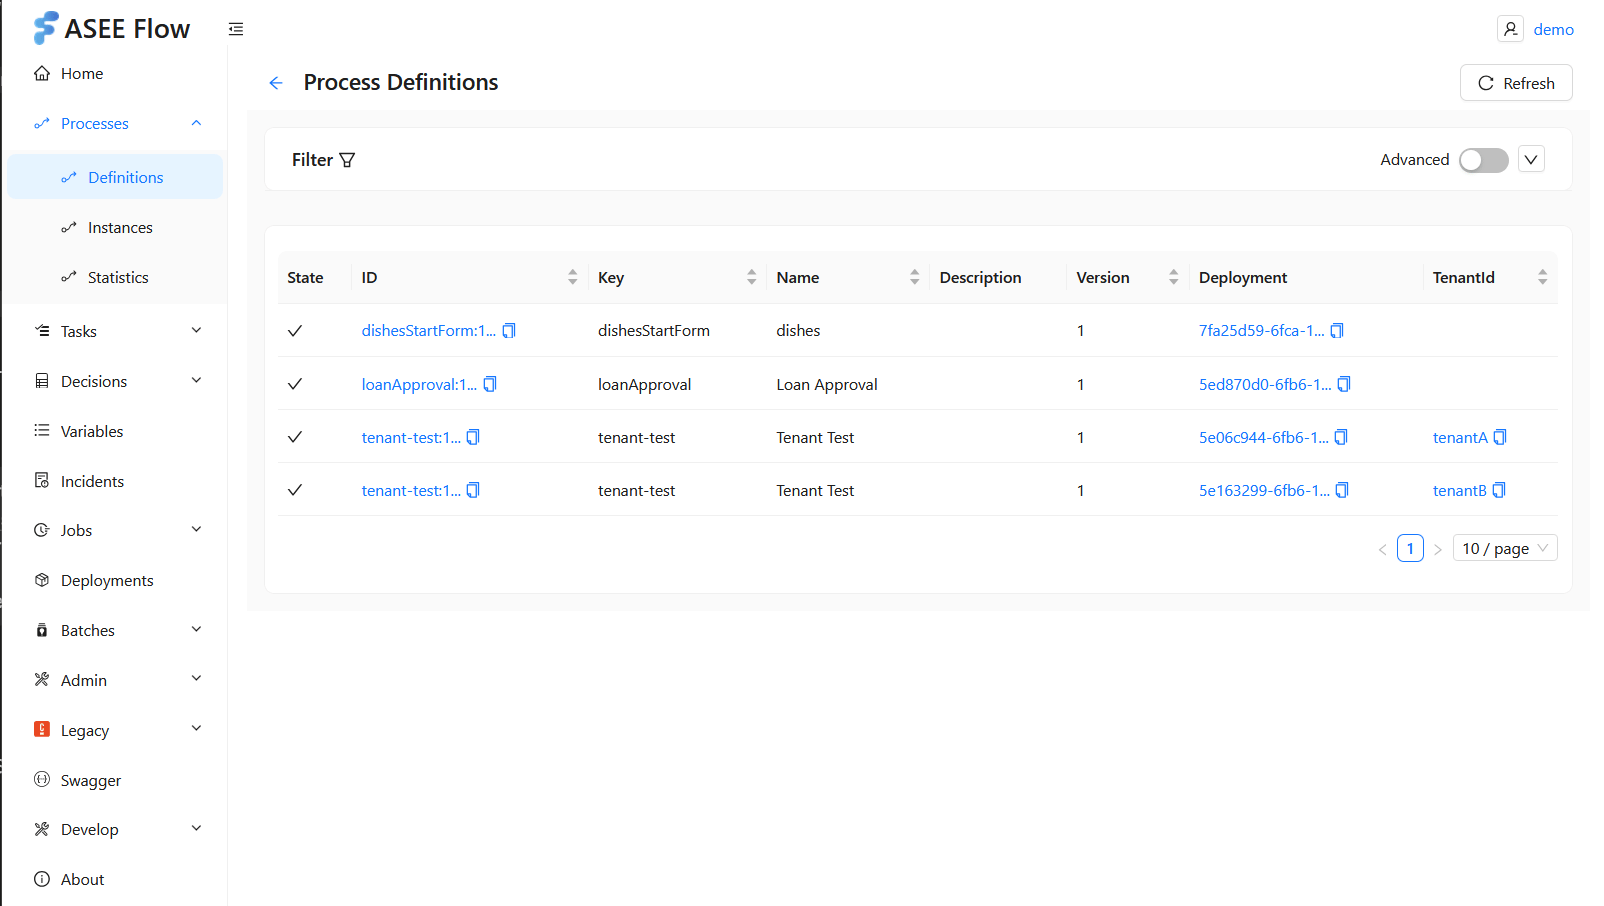Click the Refresh button

point(1516,83)
